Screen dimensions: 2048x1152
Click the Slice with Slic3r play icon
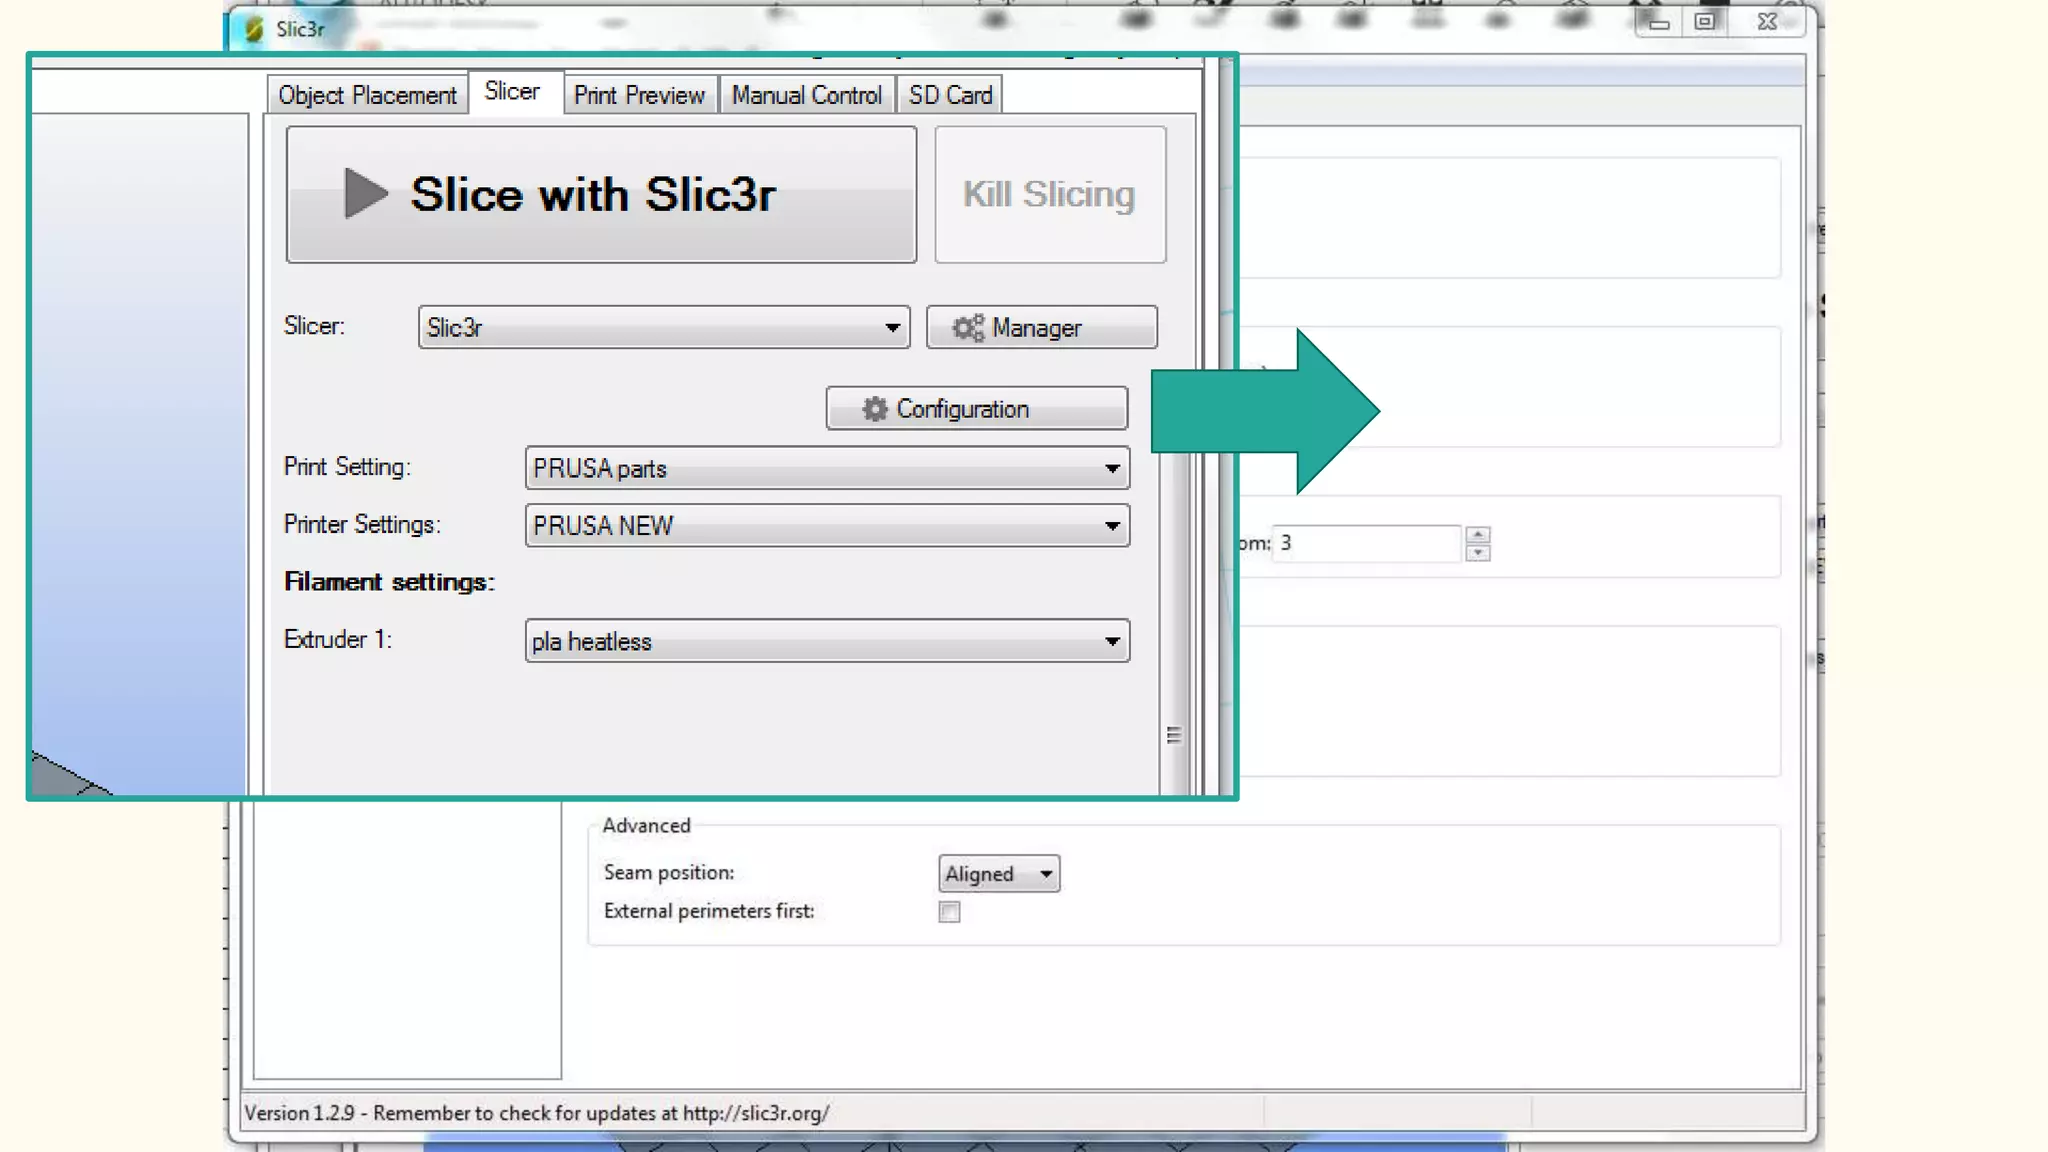[x=365, y=193]
